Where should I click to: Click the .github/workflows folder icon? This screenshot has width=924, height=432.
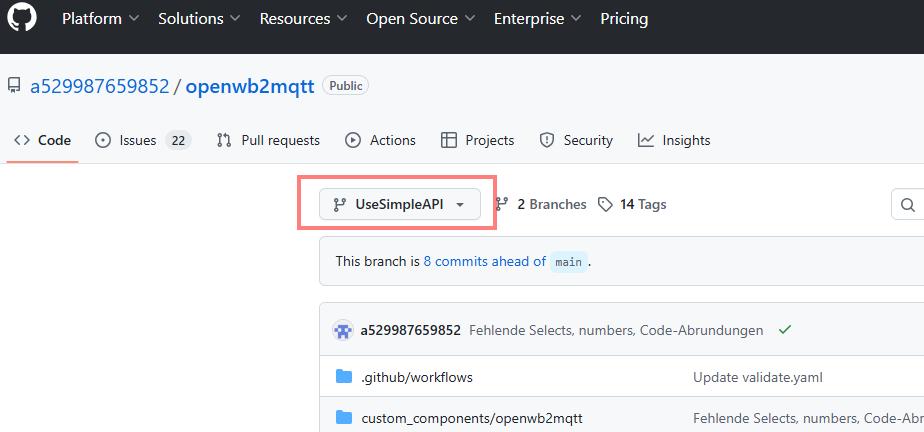click(344, 377)
